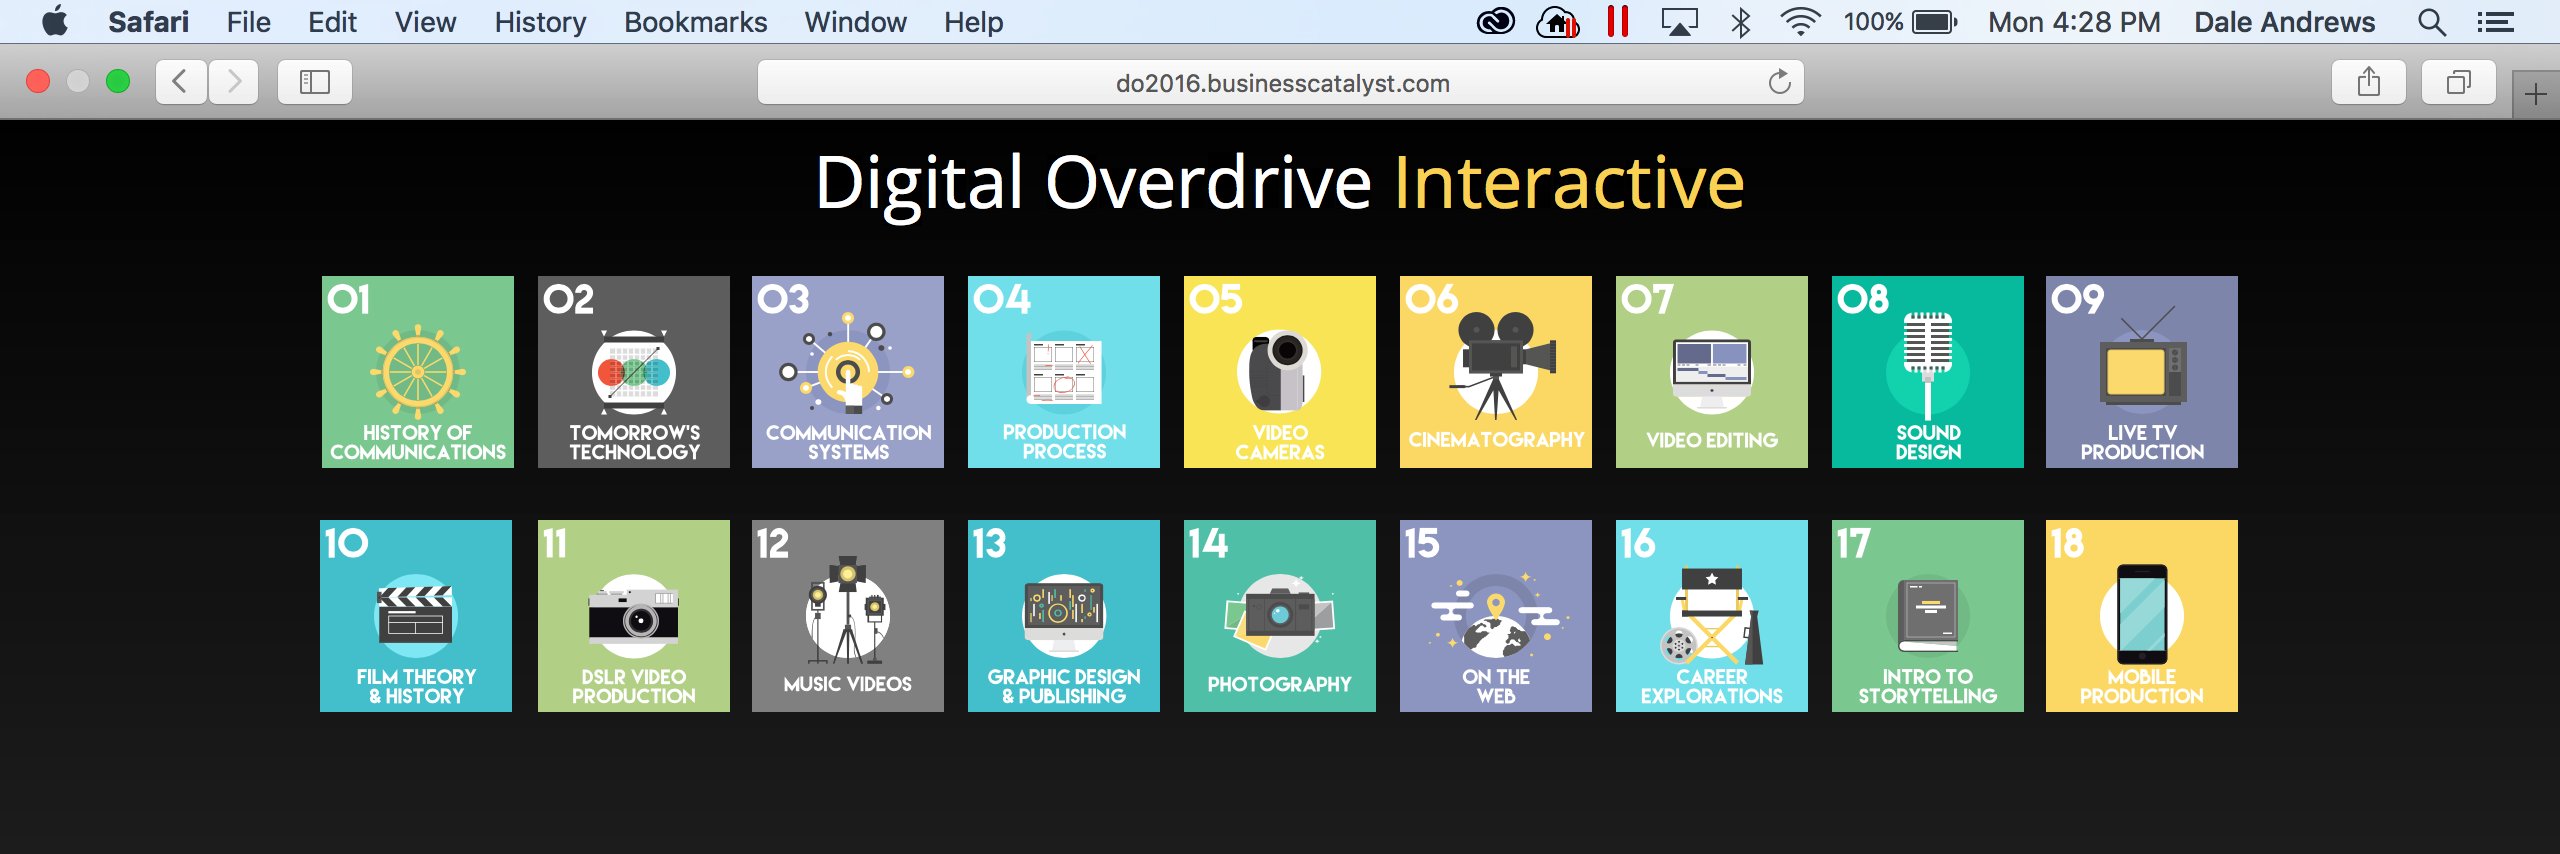Open the 12 Music Videos tile

point(848,616)
